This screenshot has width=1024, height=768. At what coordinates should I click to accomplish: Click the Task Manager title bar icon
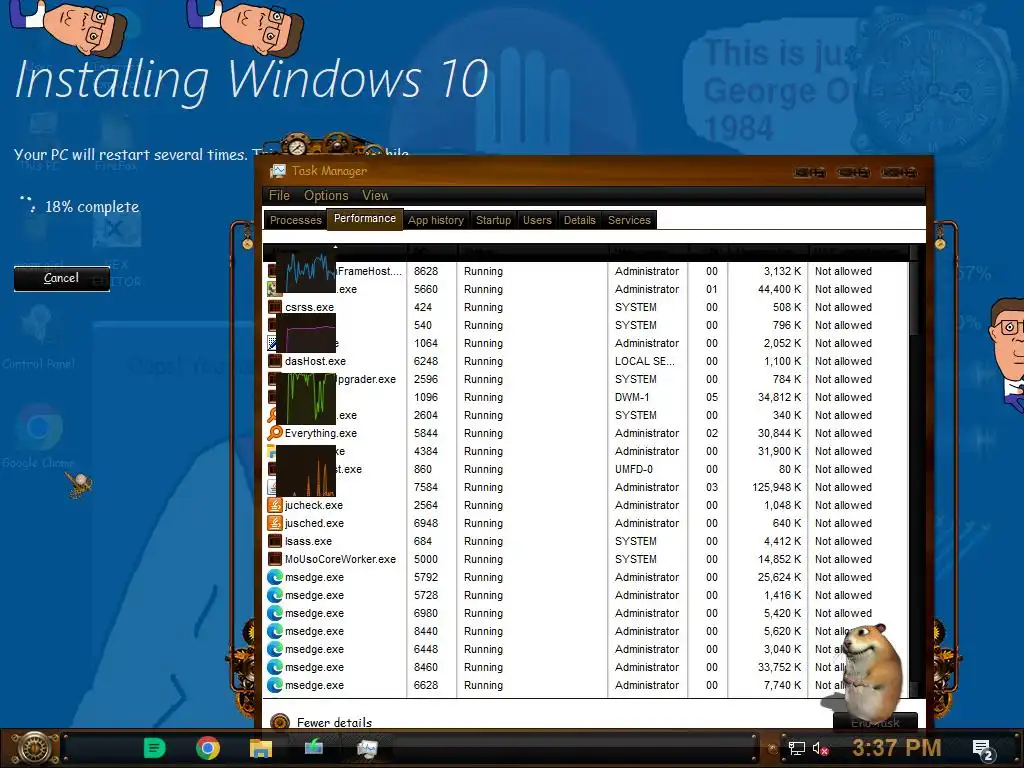point(278,171)
